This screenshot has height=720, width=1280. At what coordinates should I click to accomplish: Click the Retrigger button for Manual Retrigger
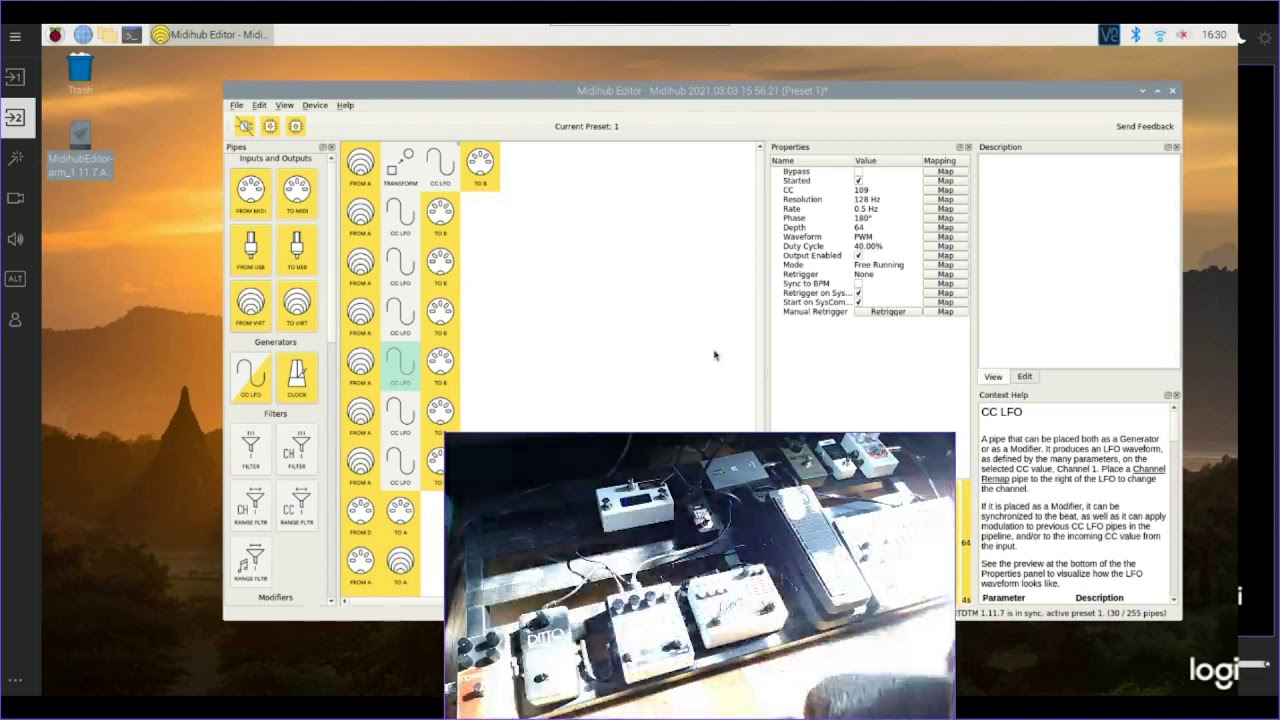(888, 312)
